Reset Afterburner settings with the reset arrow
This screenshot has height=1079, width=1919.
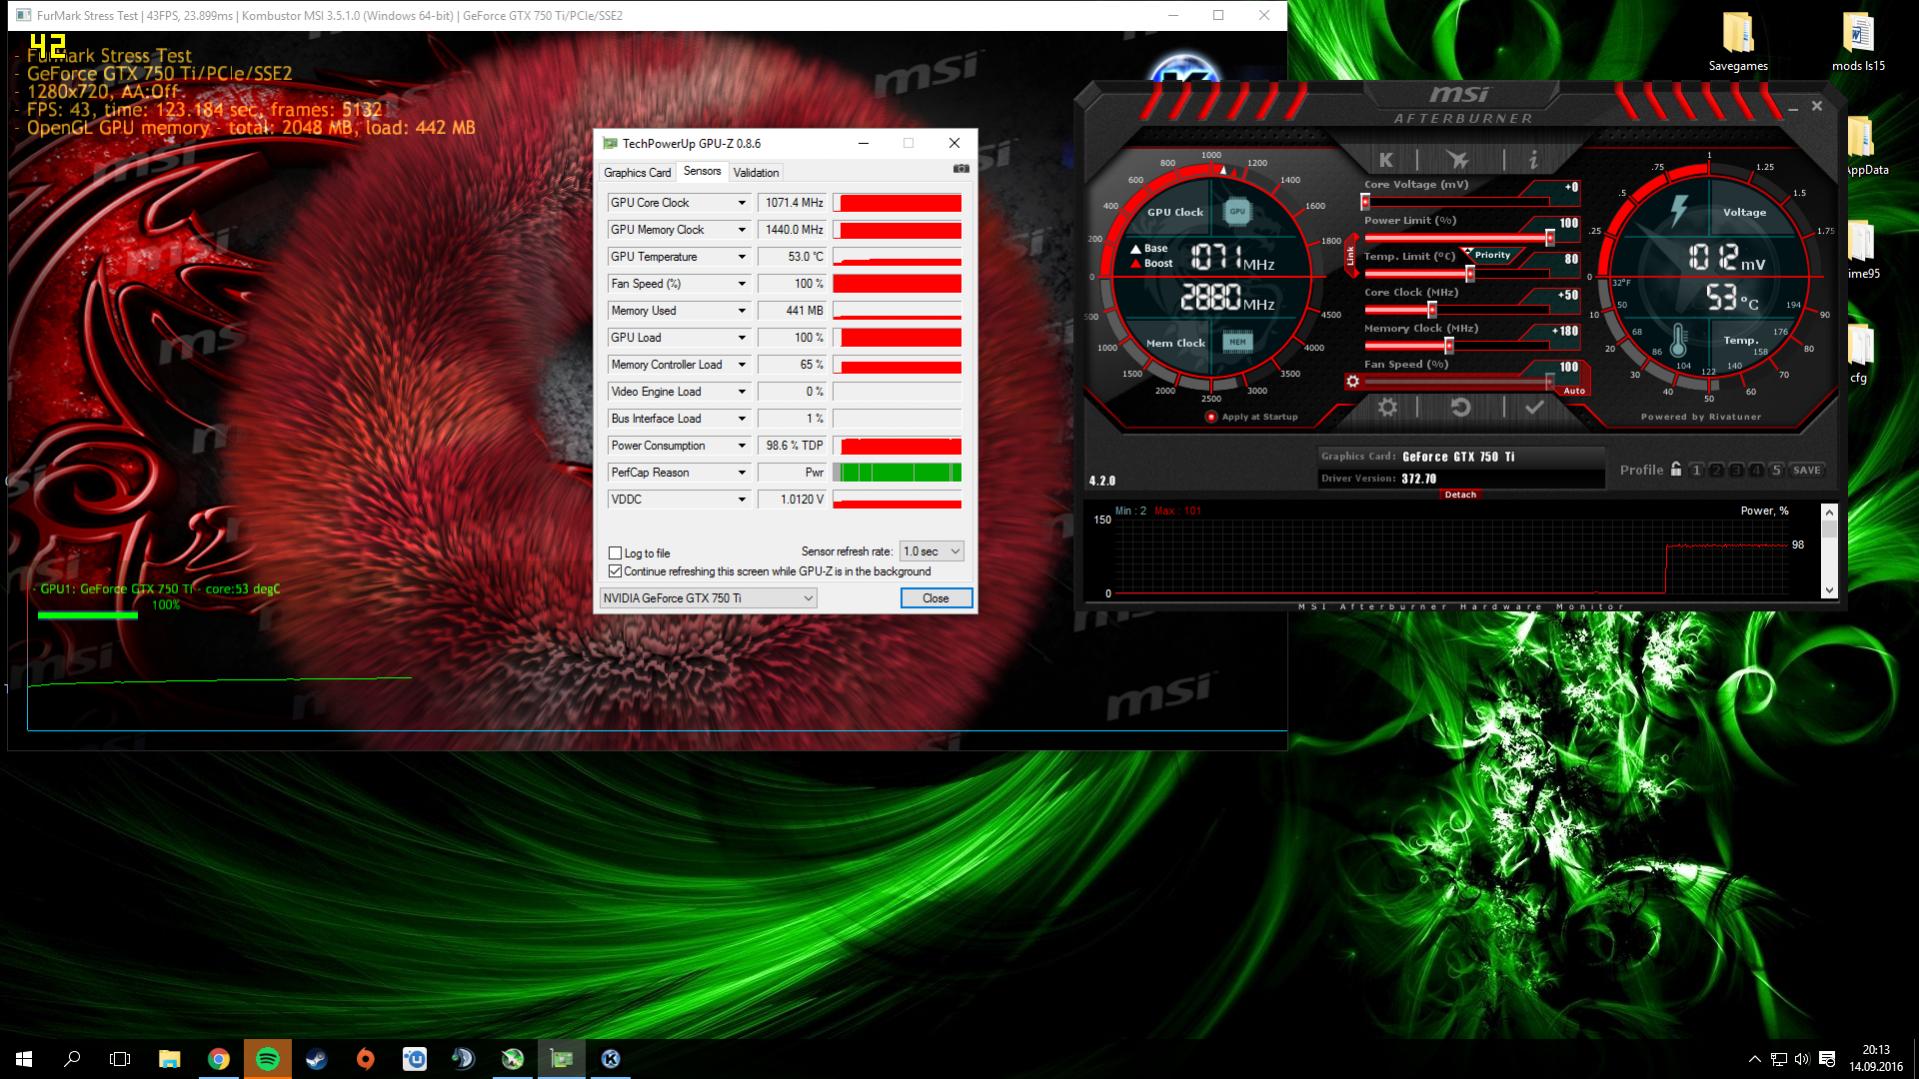(x=1460, y=407)
